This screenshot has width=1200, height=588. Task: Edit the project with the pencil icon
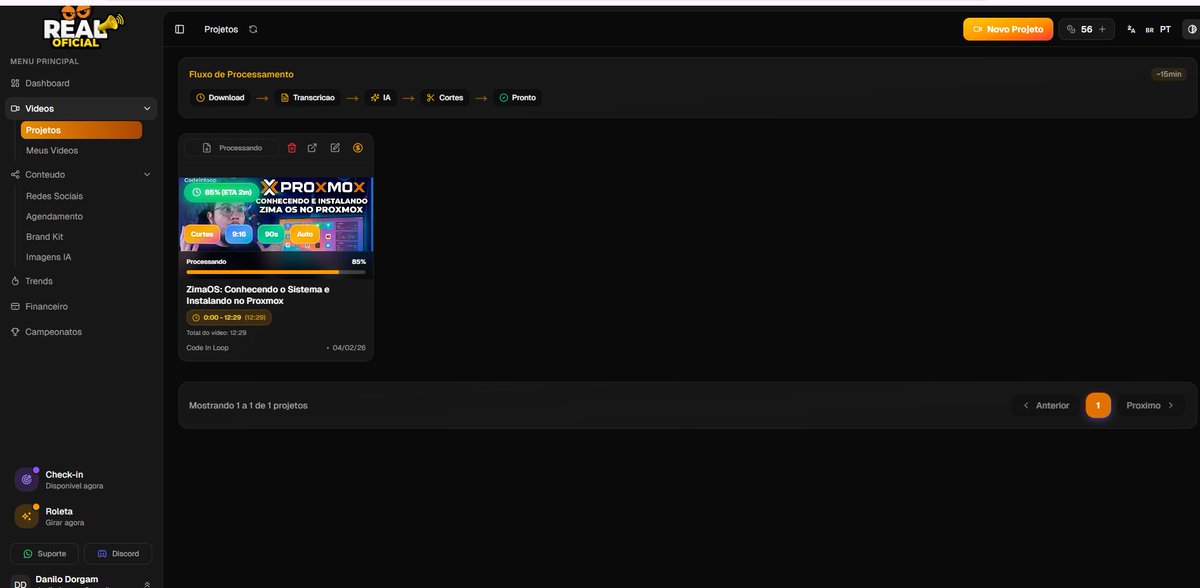coord(334,147)
